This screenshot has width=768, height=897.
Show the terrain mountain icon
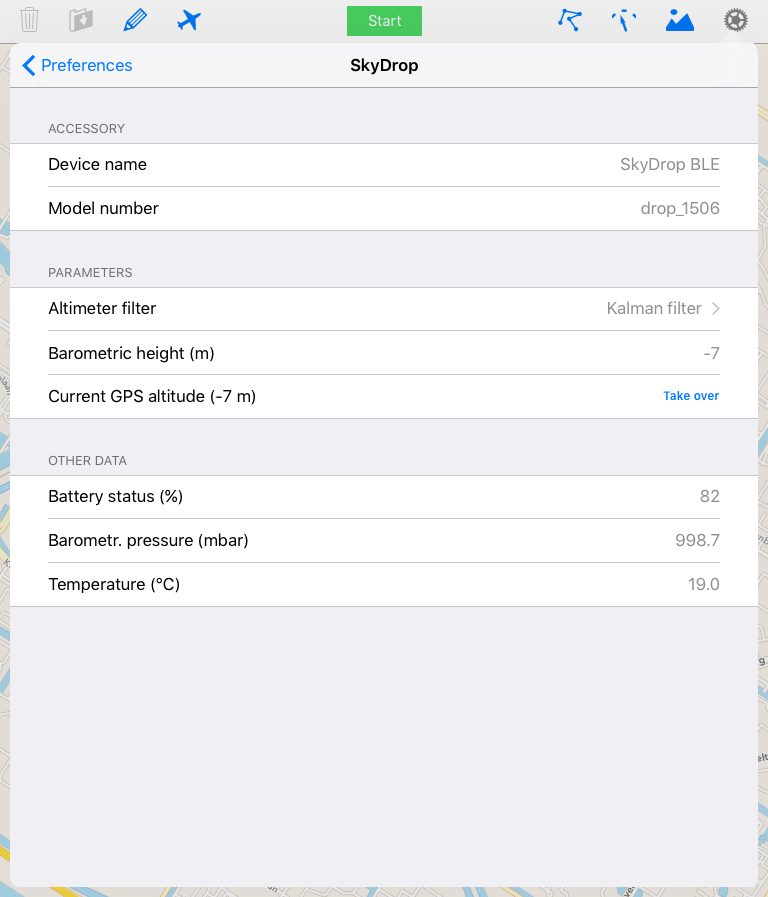click(x=679, y=20)
